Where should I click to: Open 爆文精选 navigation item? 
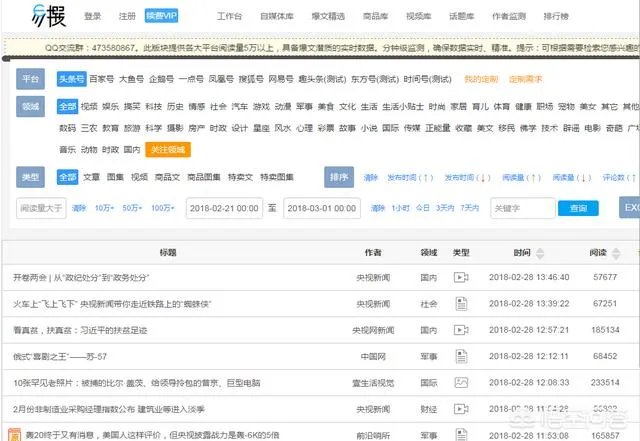click(x=328, y=16)
